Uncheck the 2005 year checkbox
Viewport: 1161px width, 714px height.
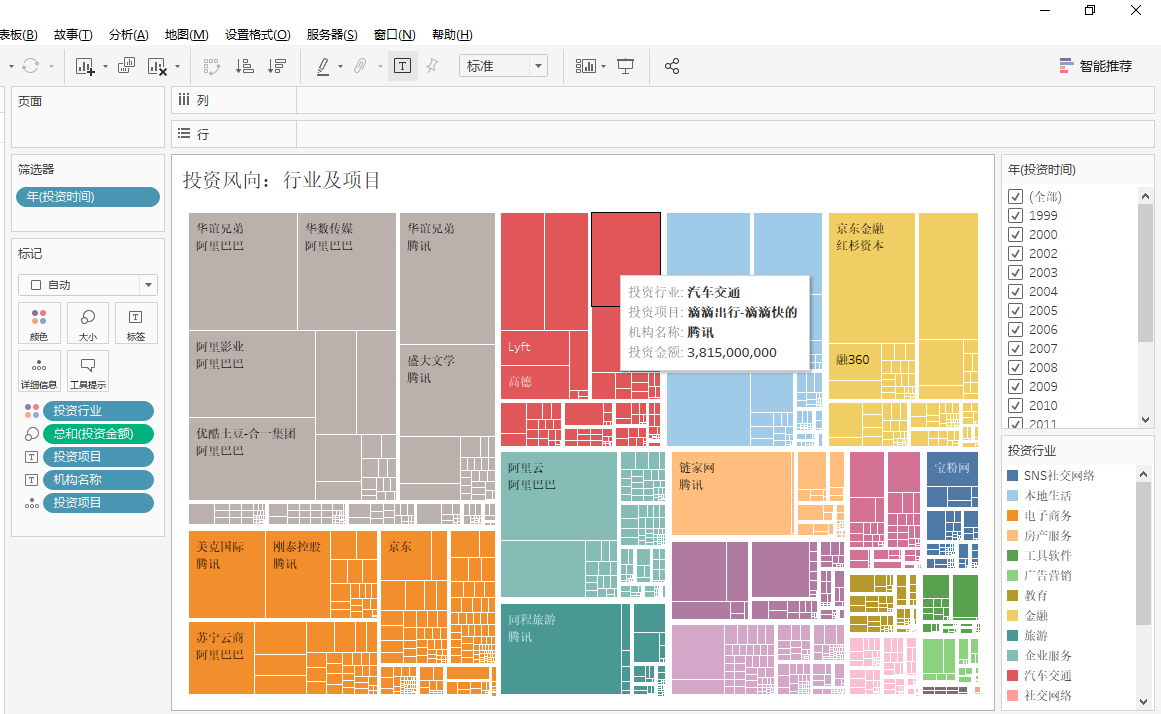tap(1015, 311)
